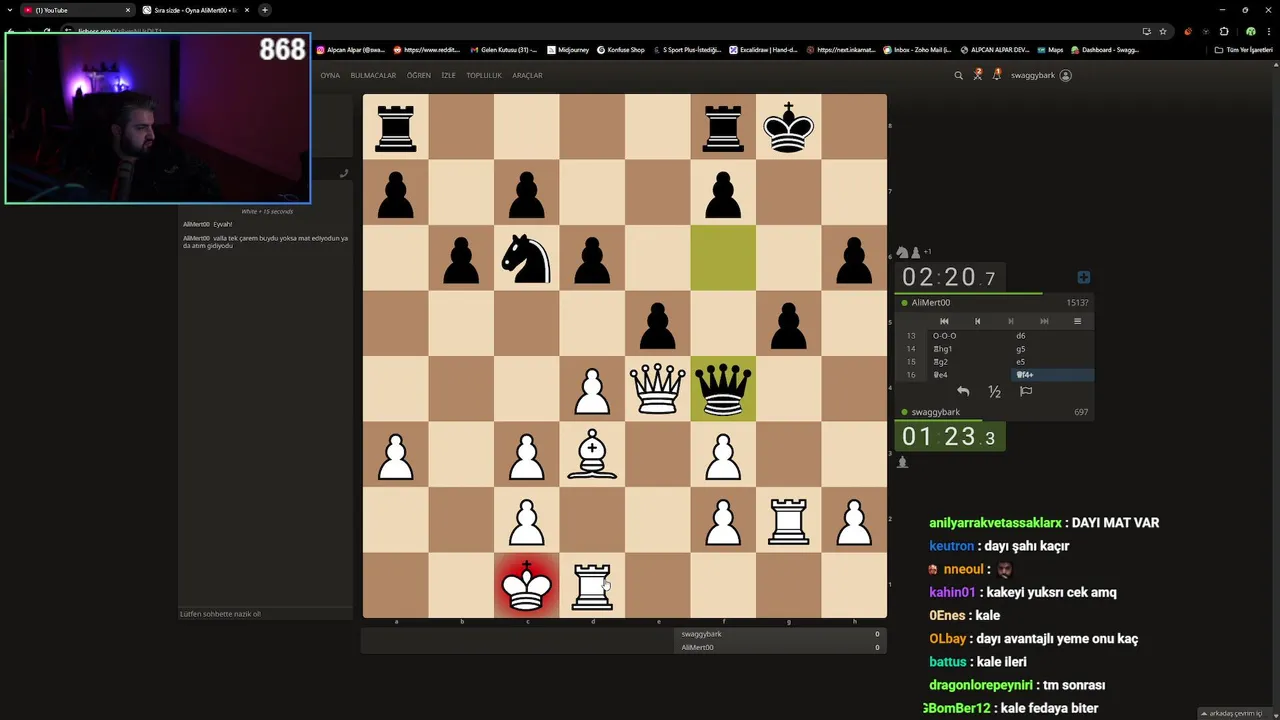Give opponent more time with plus icon

point(1083,277)
